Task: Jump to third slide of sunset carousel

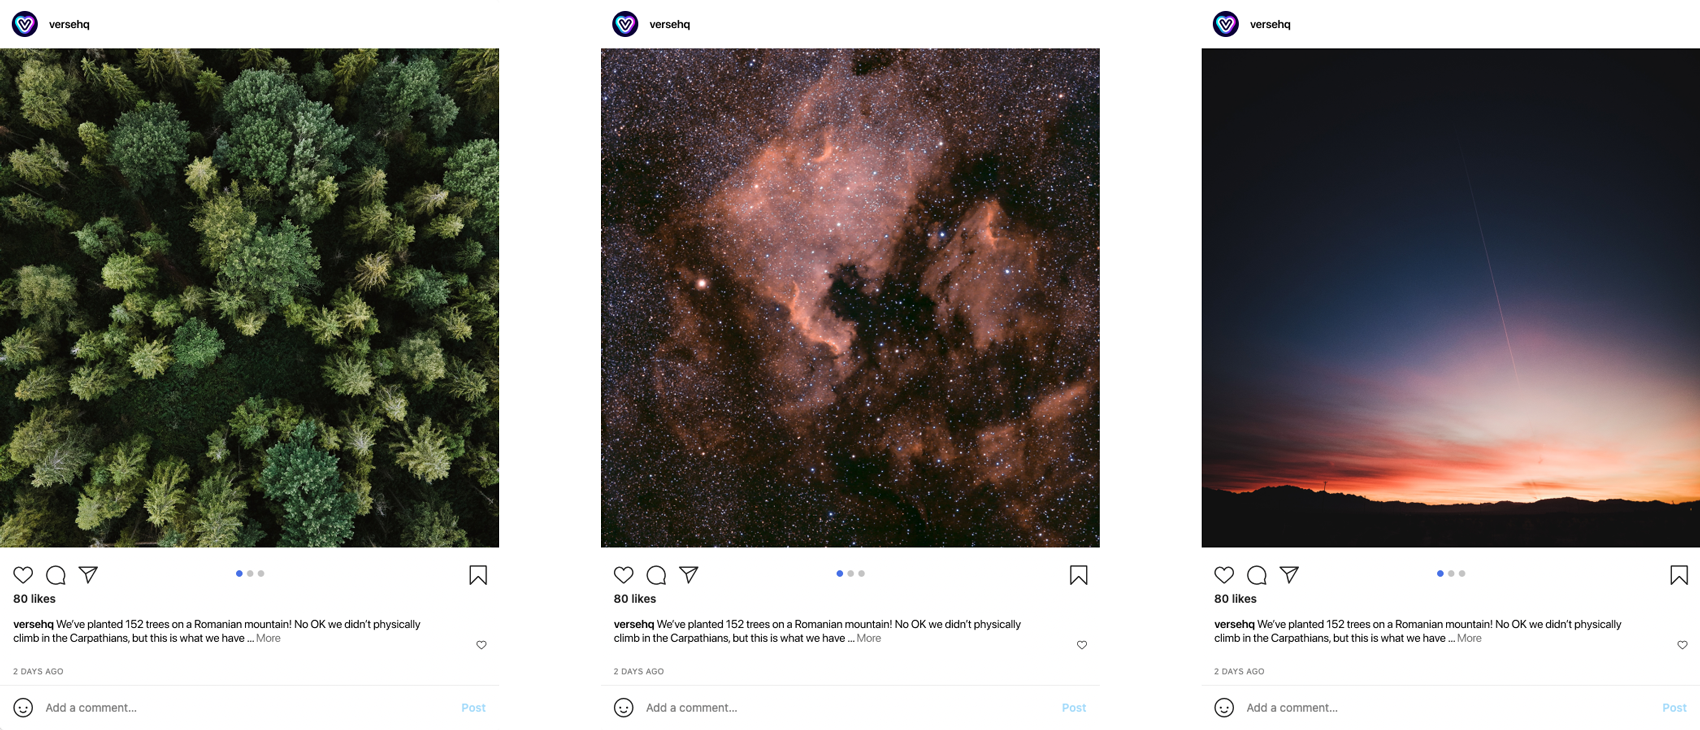Action: pos(1462,574)
